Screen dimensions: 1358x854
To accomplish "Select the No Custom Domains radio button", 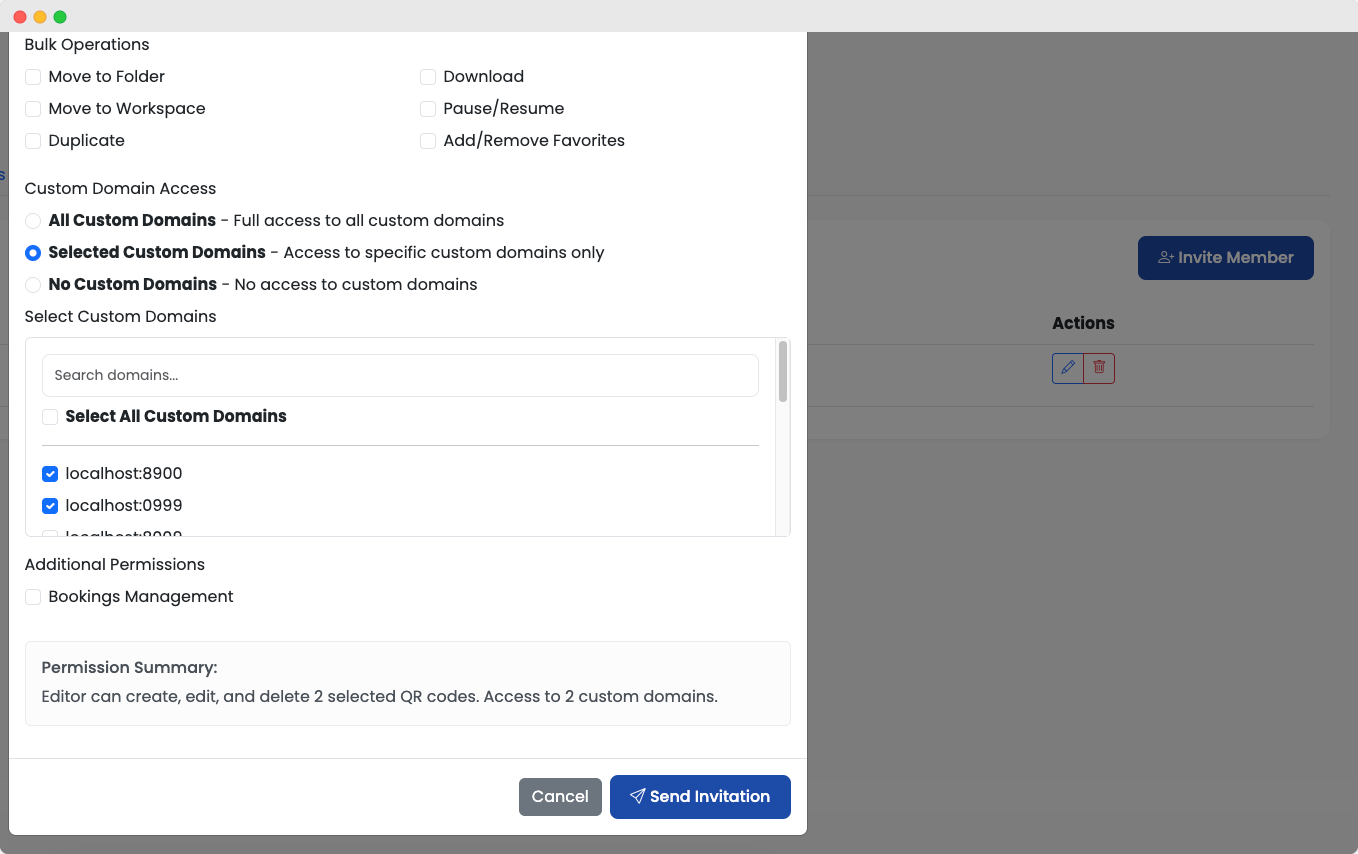I will tap(33, 285).
